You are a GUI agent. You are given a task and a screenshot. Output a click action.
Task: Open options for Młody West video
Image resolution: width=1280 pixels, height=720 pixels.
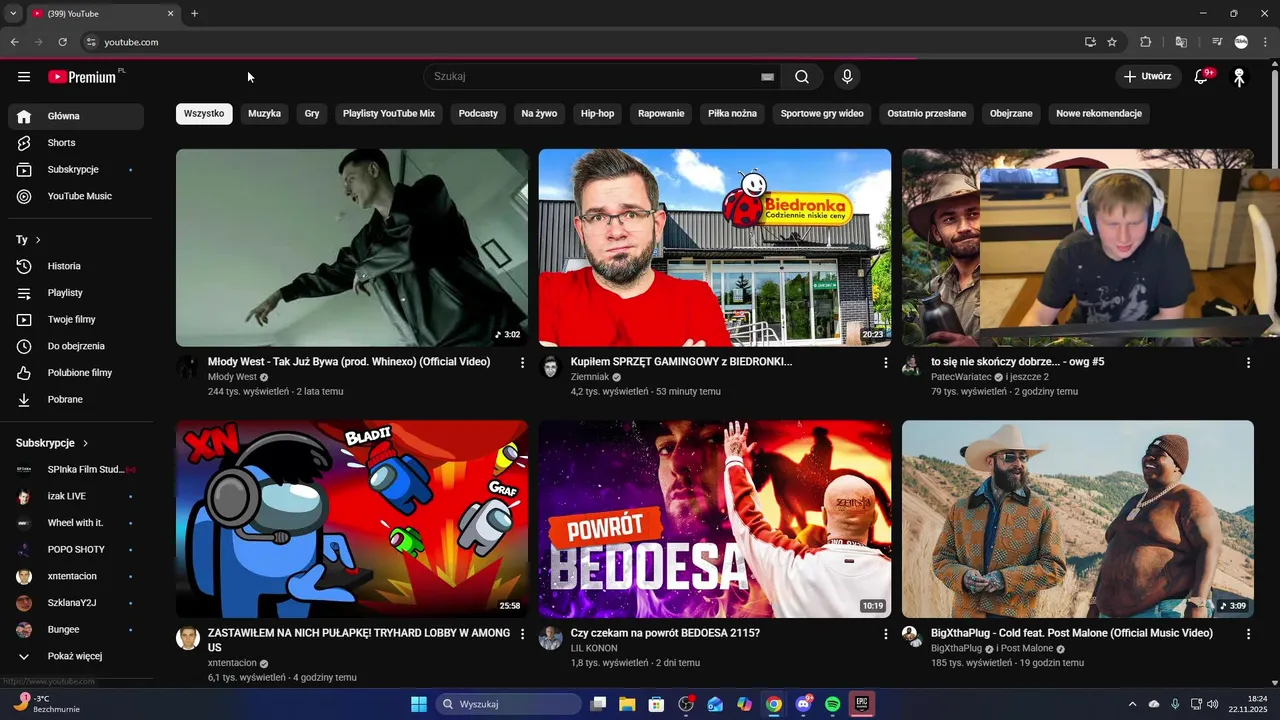point(522,363)
